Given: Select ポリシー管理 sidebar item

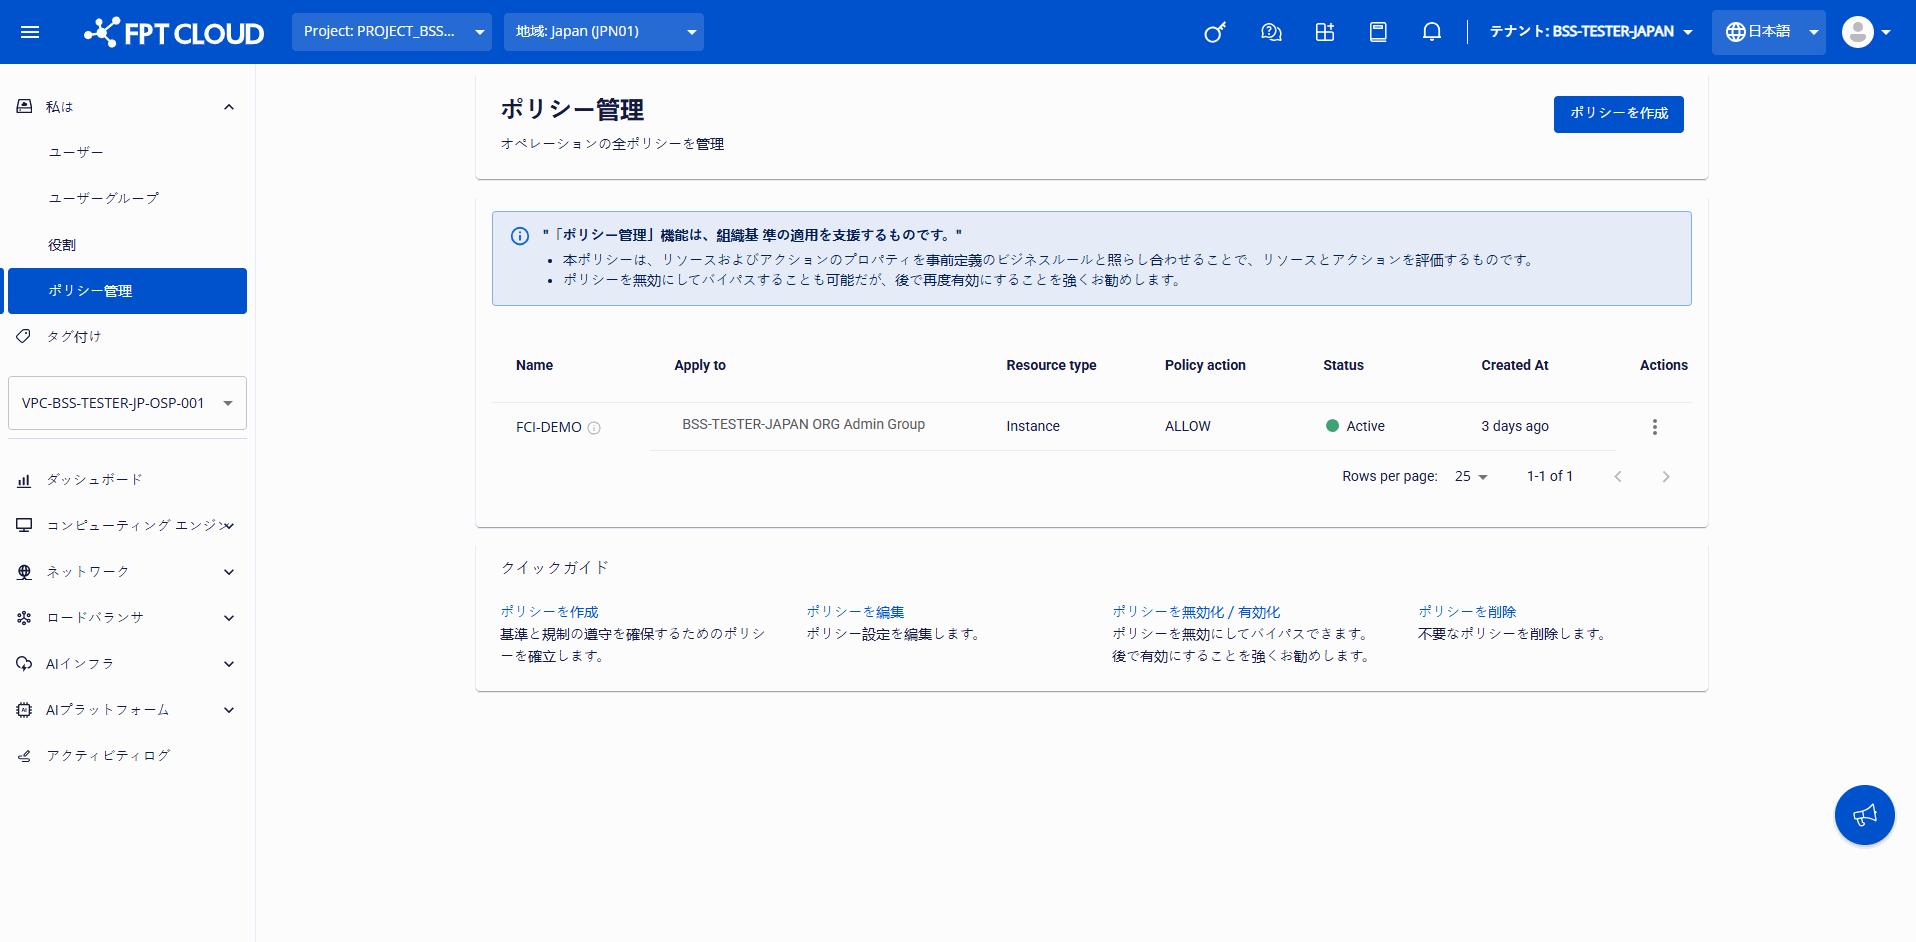Looking at the screenshot, I should click(127, 291).
